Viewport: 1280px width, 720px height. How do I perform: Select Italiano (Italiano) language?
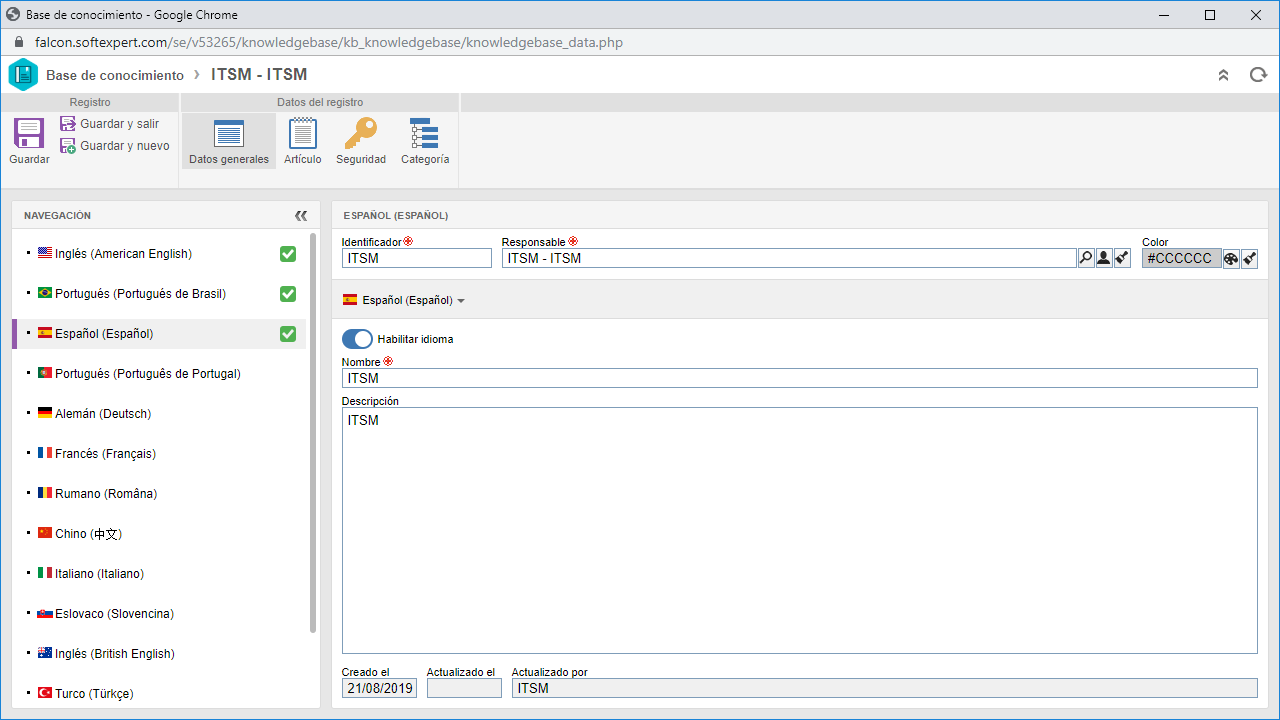(x=160, y=574)
